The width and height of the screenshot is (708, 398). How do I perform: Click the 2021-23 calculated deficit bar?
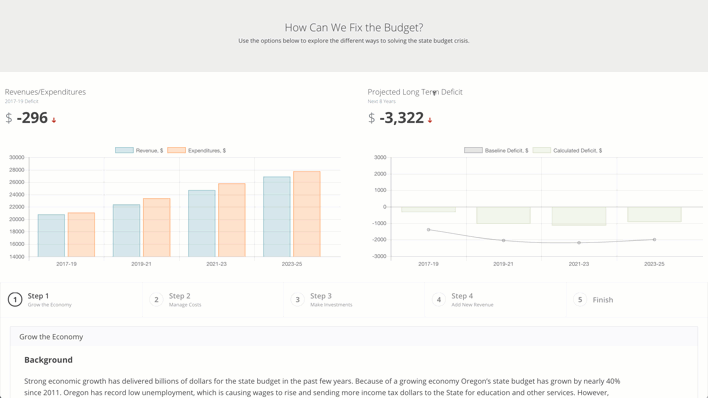click(579, 216)
